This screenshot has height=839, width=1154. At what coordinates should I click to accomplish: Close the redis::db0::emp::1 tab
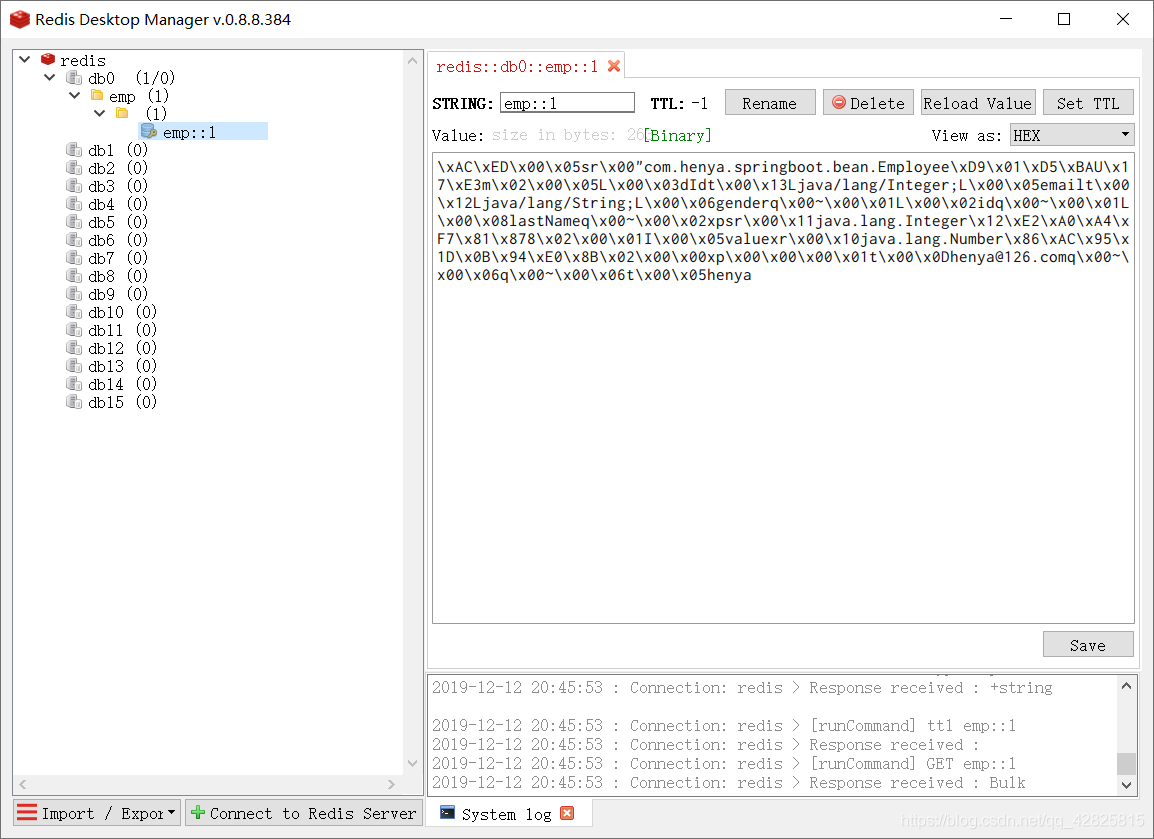tap(614, 66)
